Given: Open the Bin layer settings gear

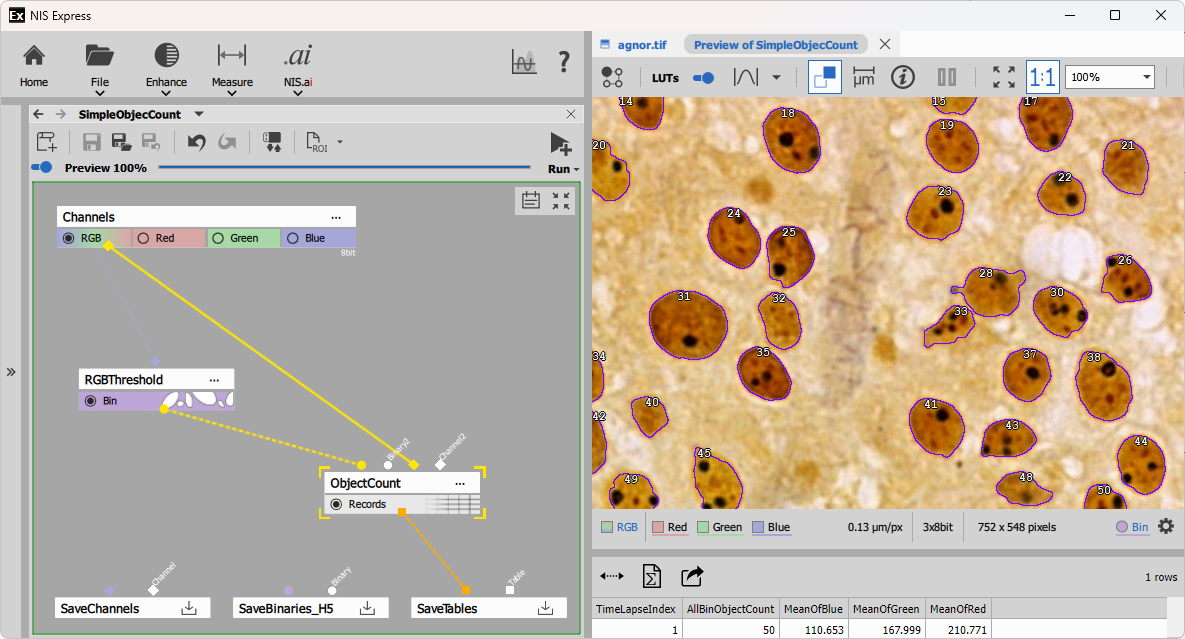Looking at the screenshot, I should pos(1166,526).
